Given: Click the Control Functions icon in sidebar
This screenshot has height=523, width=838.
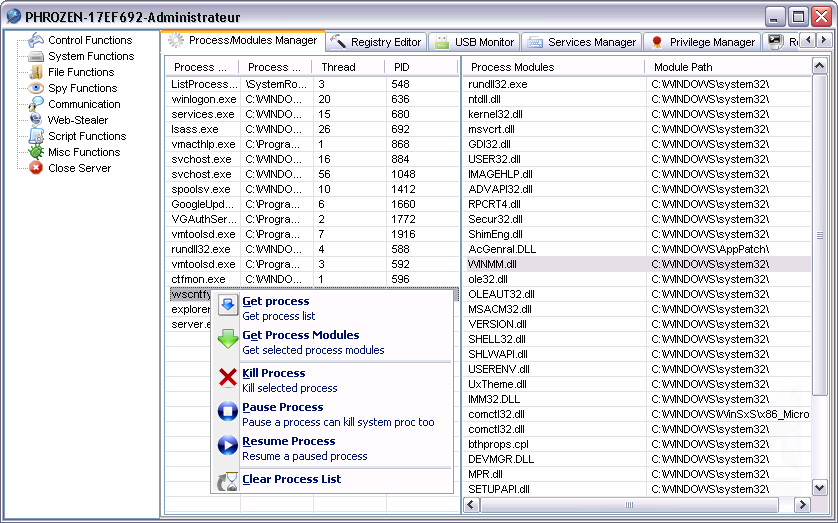Looking at the screenshot, I should click(36, 40).
